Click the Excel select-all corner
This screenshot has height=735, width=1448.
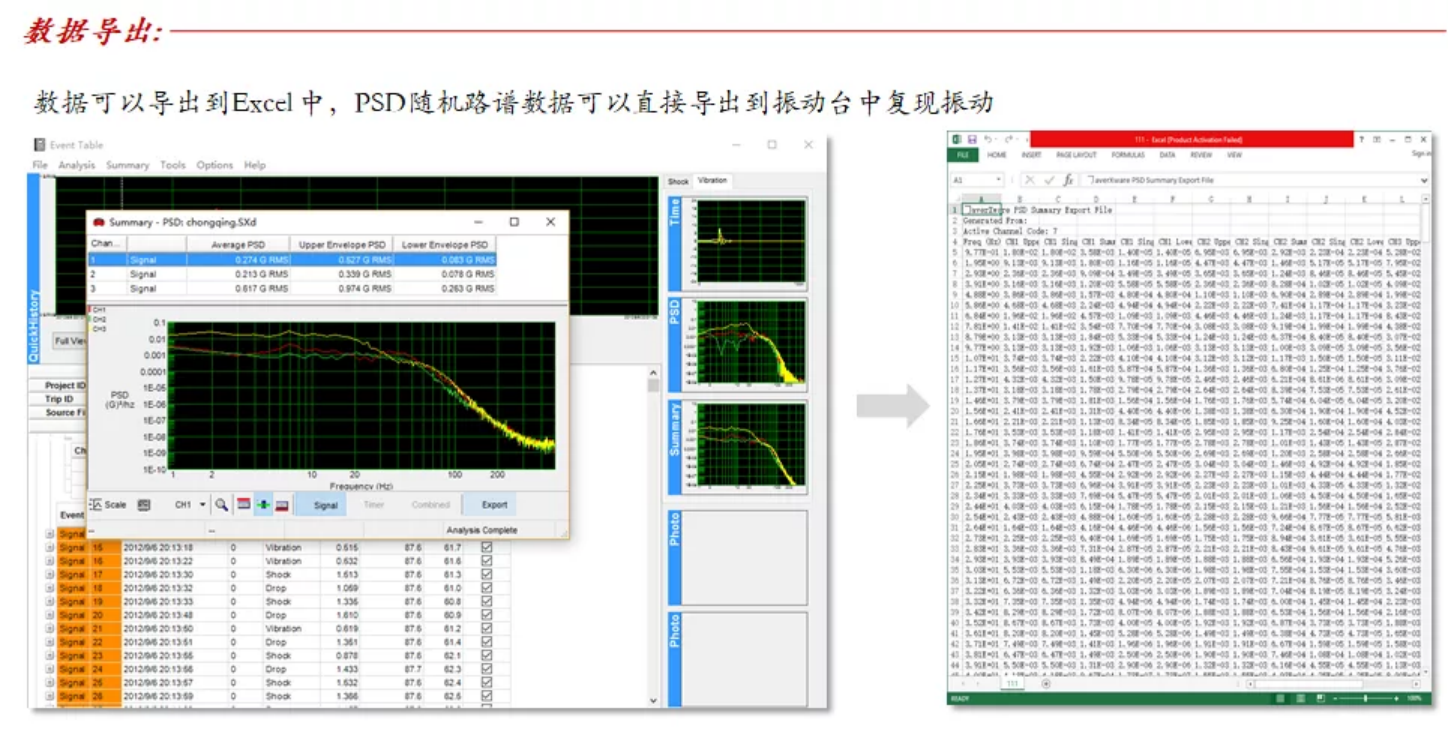coord(956,199)
